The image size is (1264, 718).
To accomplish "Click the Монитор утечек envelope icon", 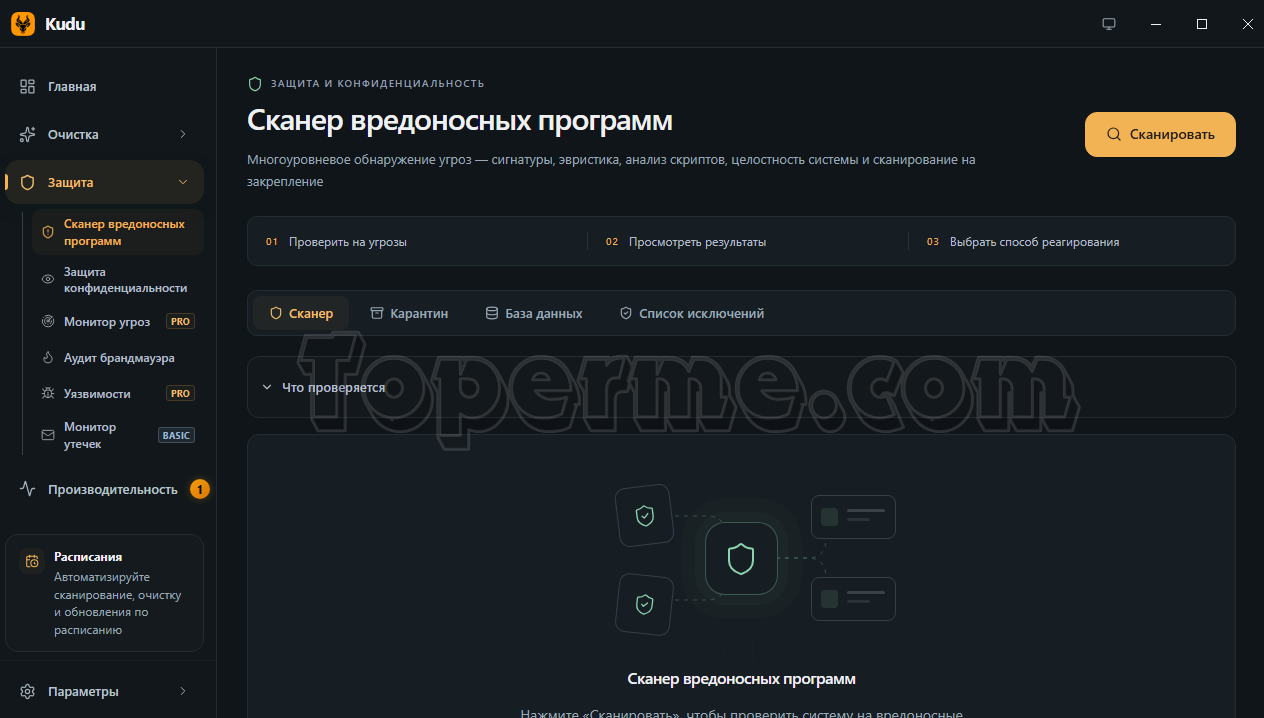I will pyautogui.click(x=48, y=435).
